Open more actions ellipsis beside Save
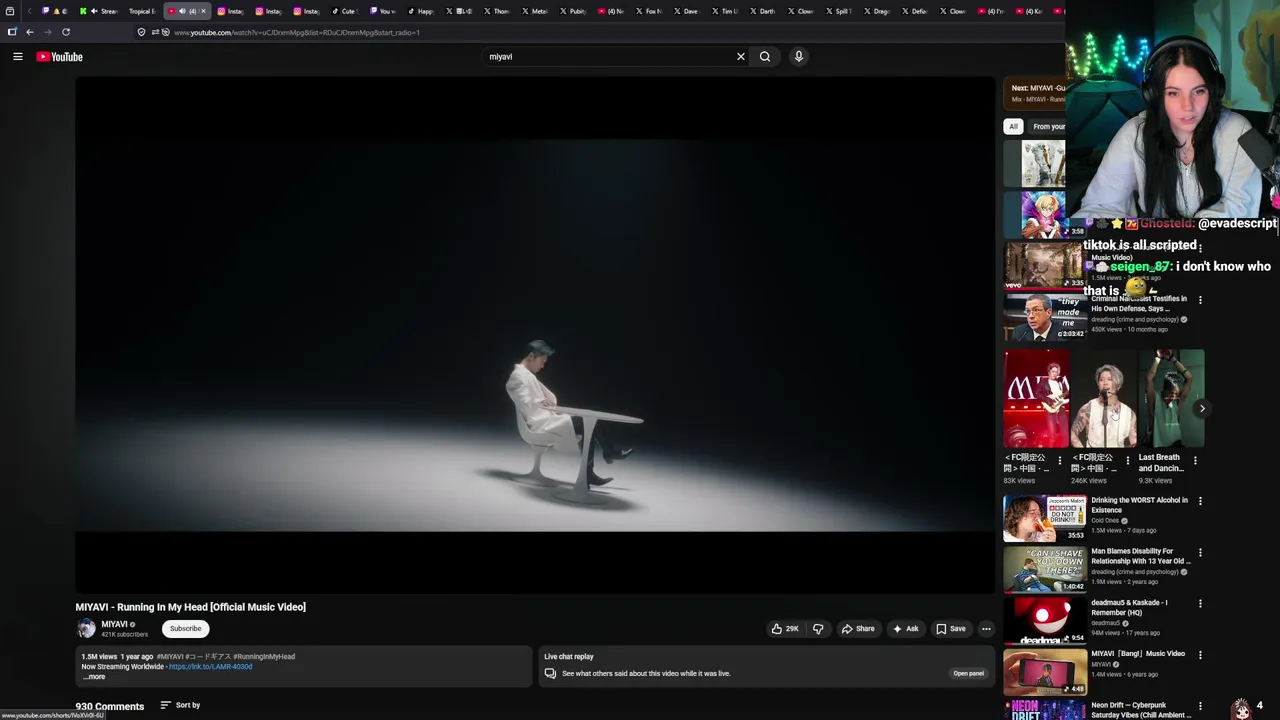This screenshot has height=720, width=1280. [x=986, y=629]
